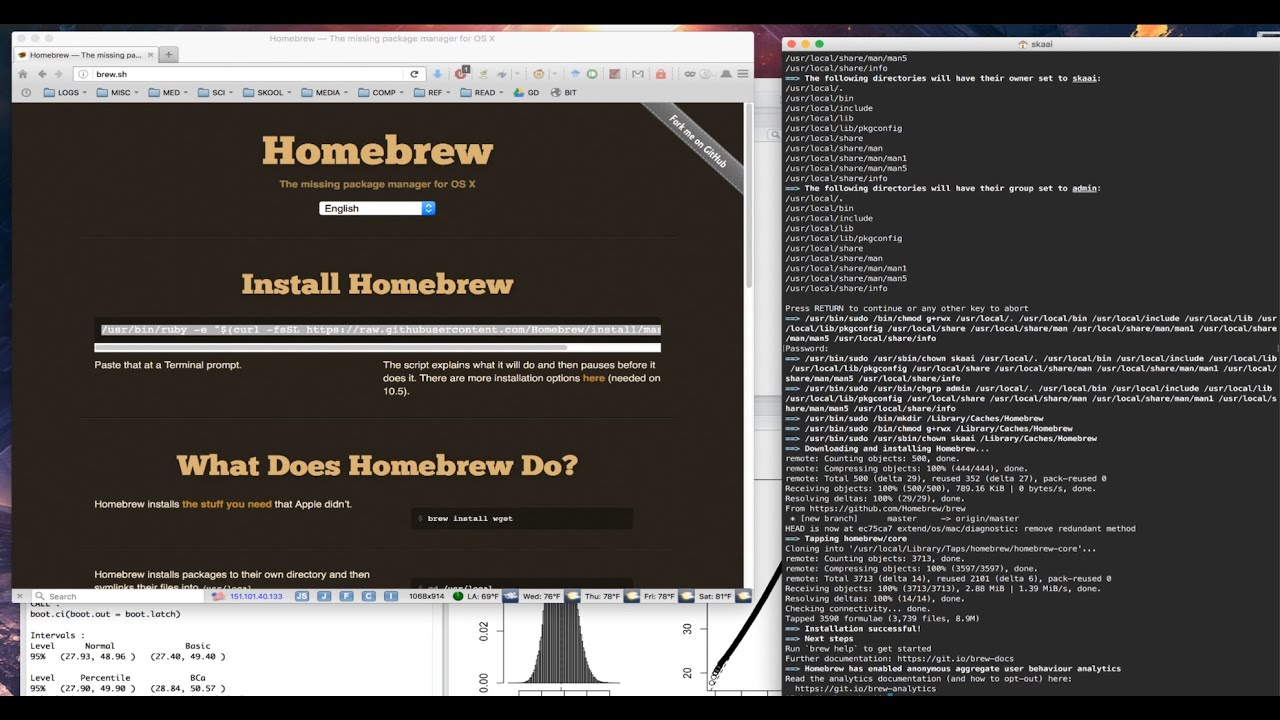Expand the MISC bookmark folder
This screenshot has width=1280, height=720.
(x=118, y=92)
